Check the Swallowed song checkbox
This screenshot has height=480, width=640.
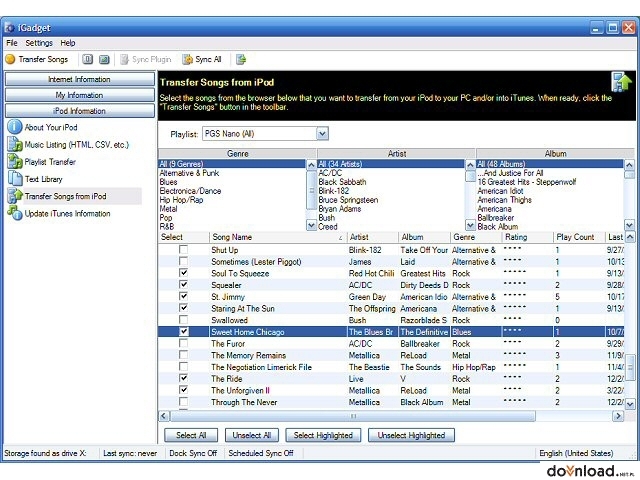coord(184,320)
